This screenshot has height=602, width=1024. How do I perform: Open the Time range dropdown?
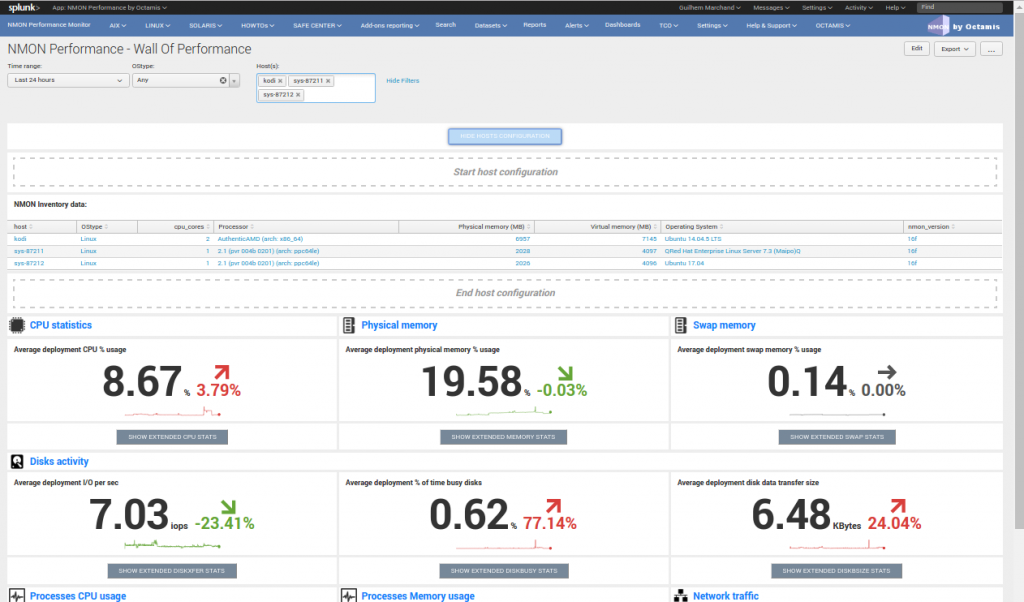(x=67, y=79)
